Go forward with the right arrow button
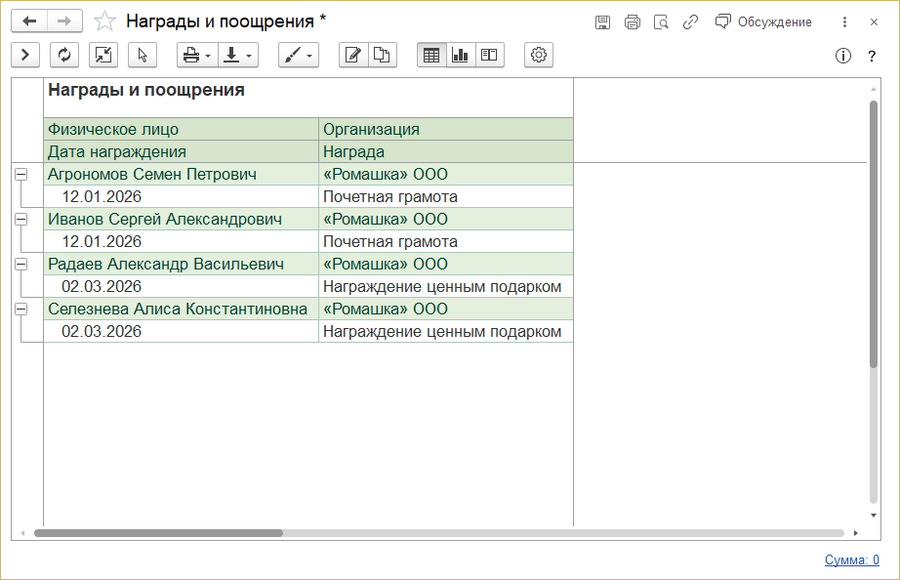 (64, 22)
